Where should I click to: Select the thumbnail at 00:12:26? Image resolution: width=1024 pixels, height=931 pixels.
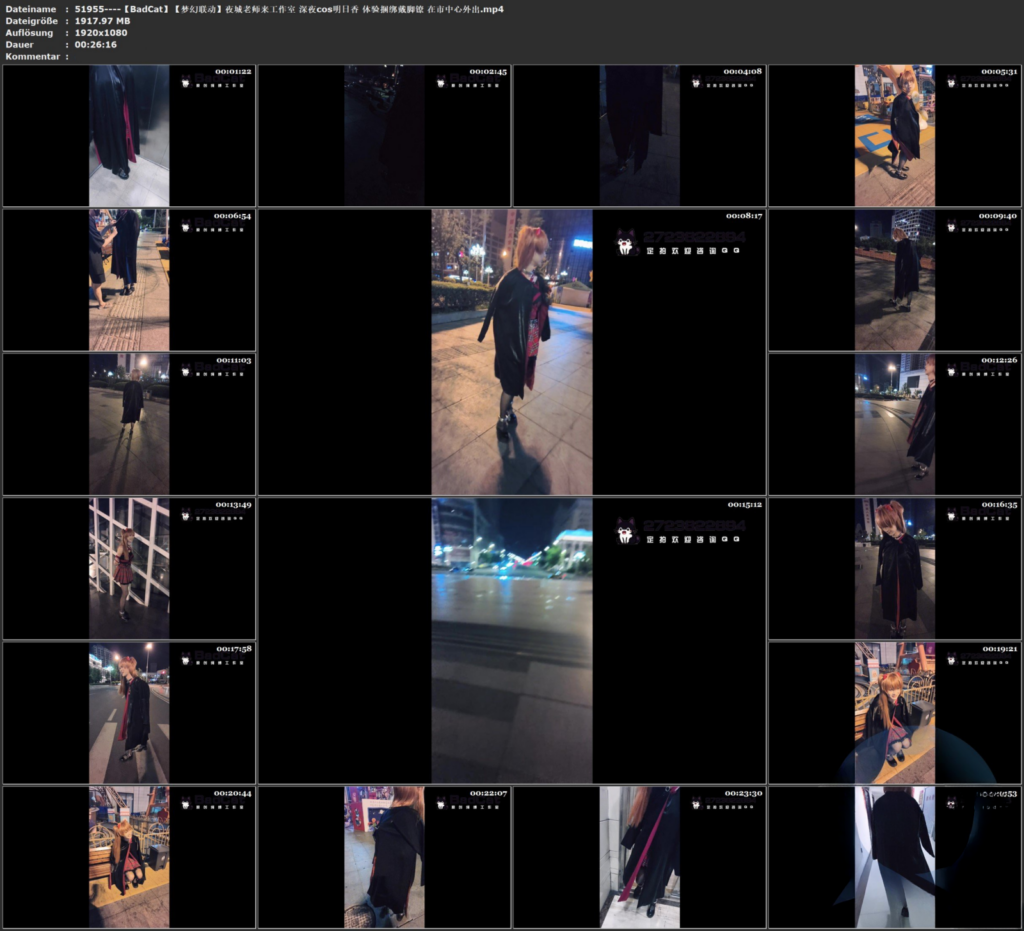(x=895, y=424)
